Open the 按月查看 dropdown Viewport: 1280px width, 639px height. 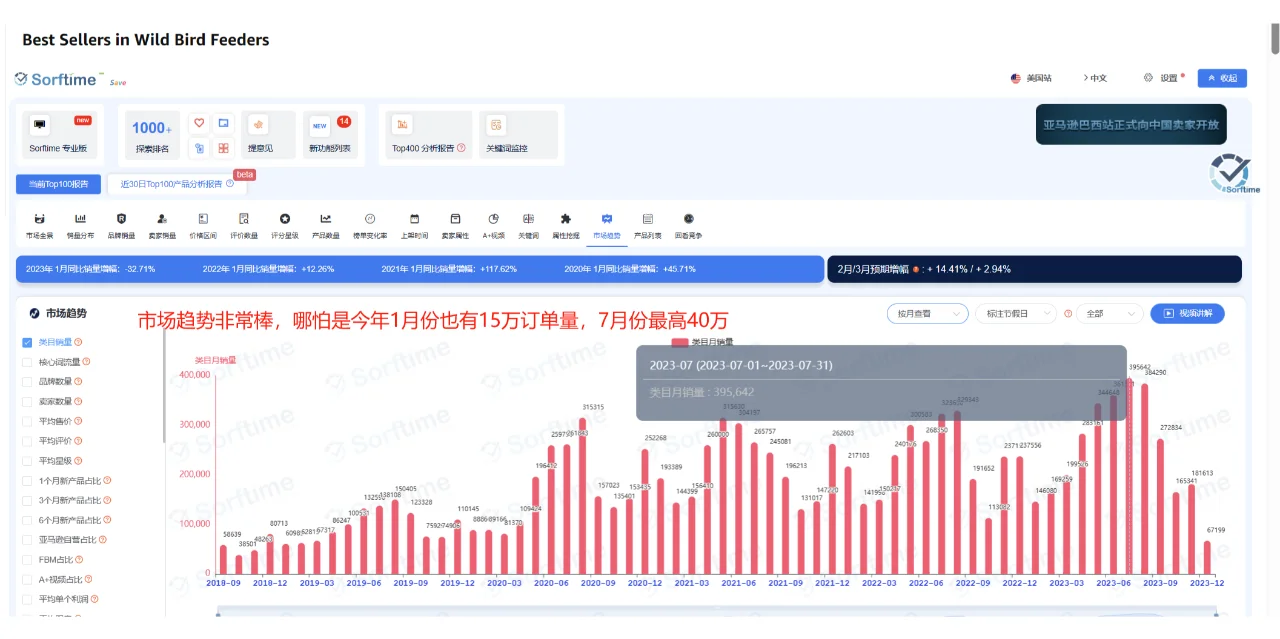[927, 313]
